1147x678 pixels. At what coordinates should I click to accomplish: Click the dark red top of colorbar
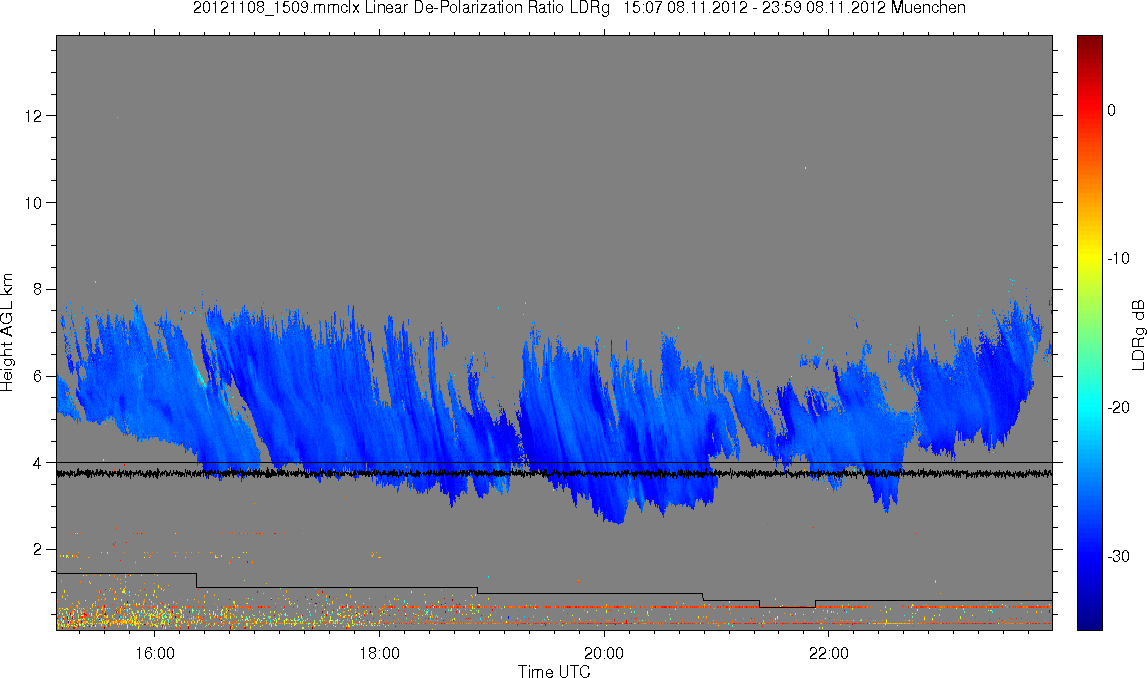pos(1089,42)
